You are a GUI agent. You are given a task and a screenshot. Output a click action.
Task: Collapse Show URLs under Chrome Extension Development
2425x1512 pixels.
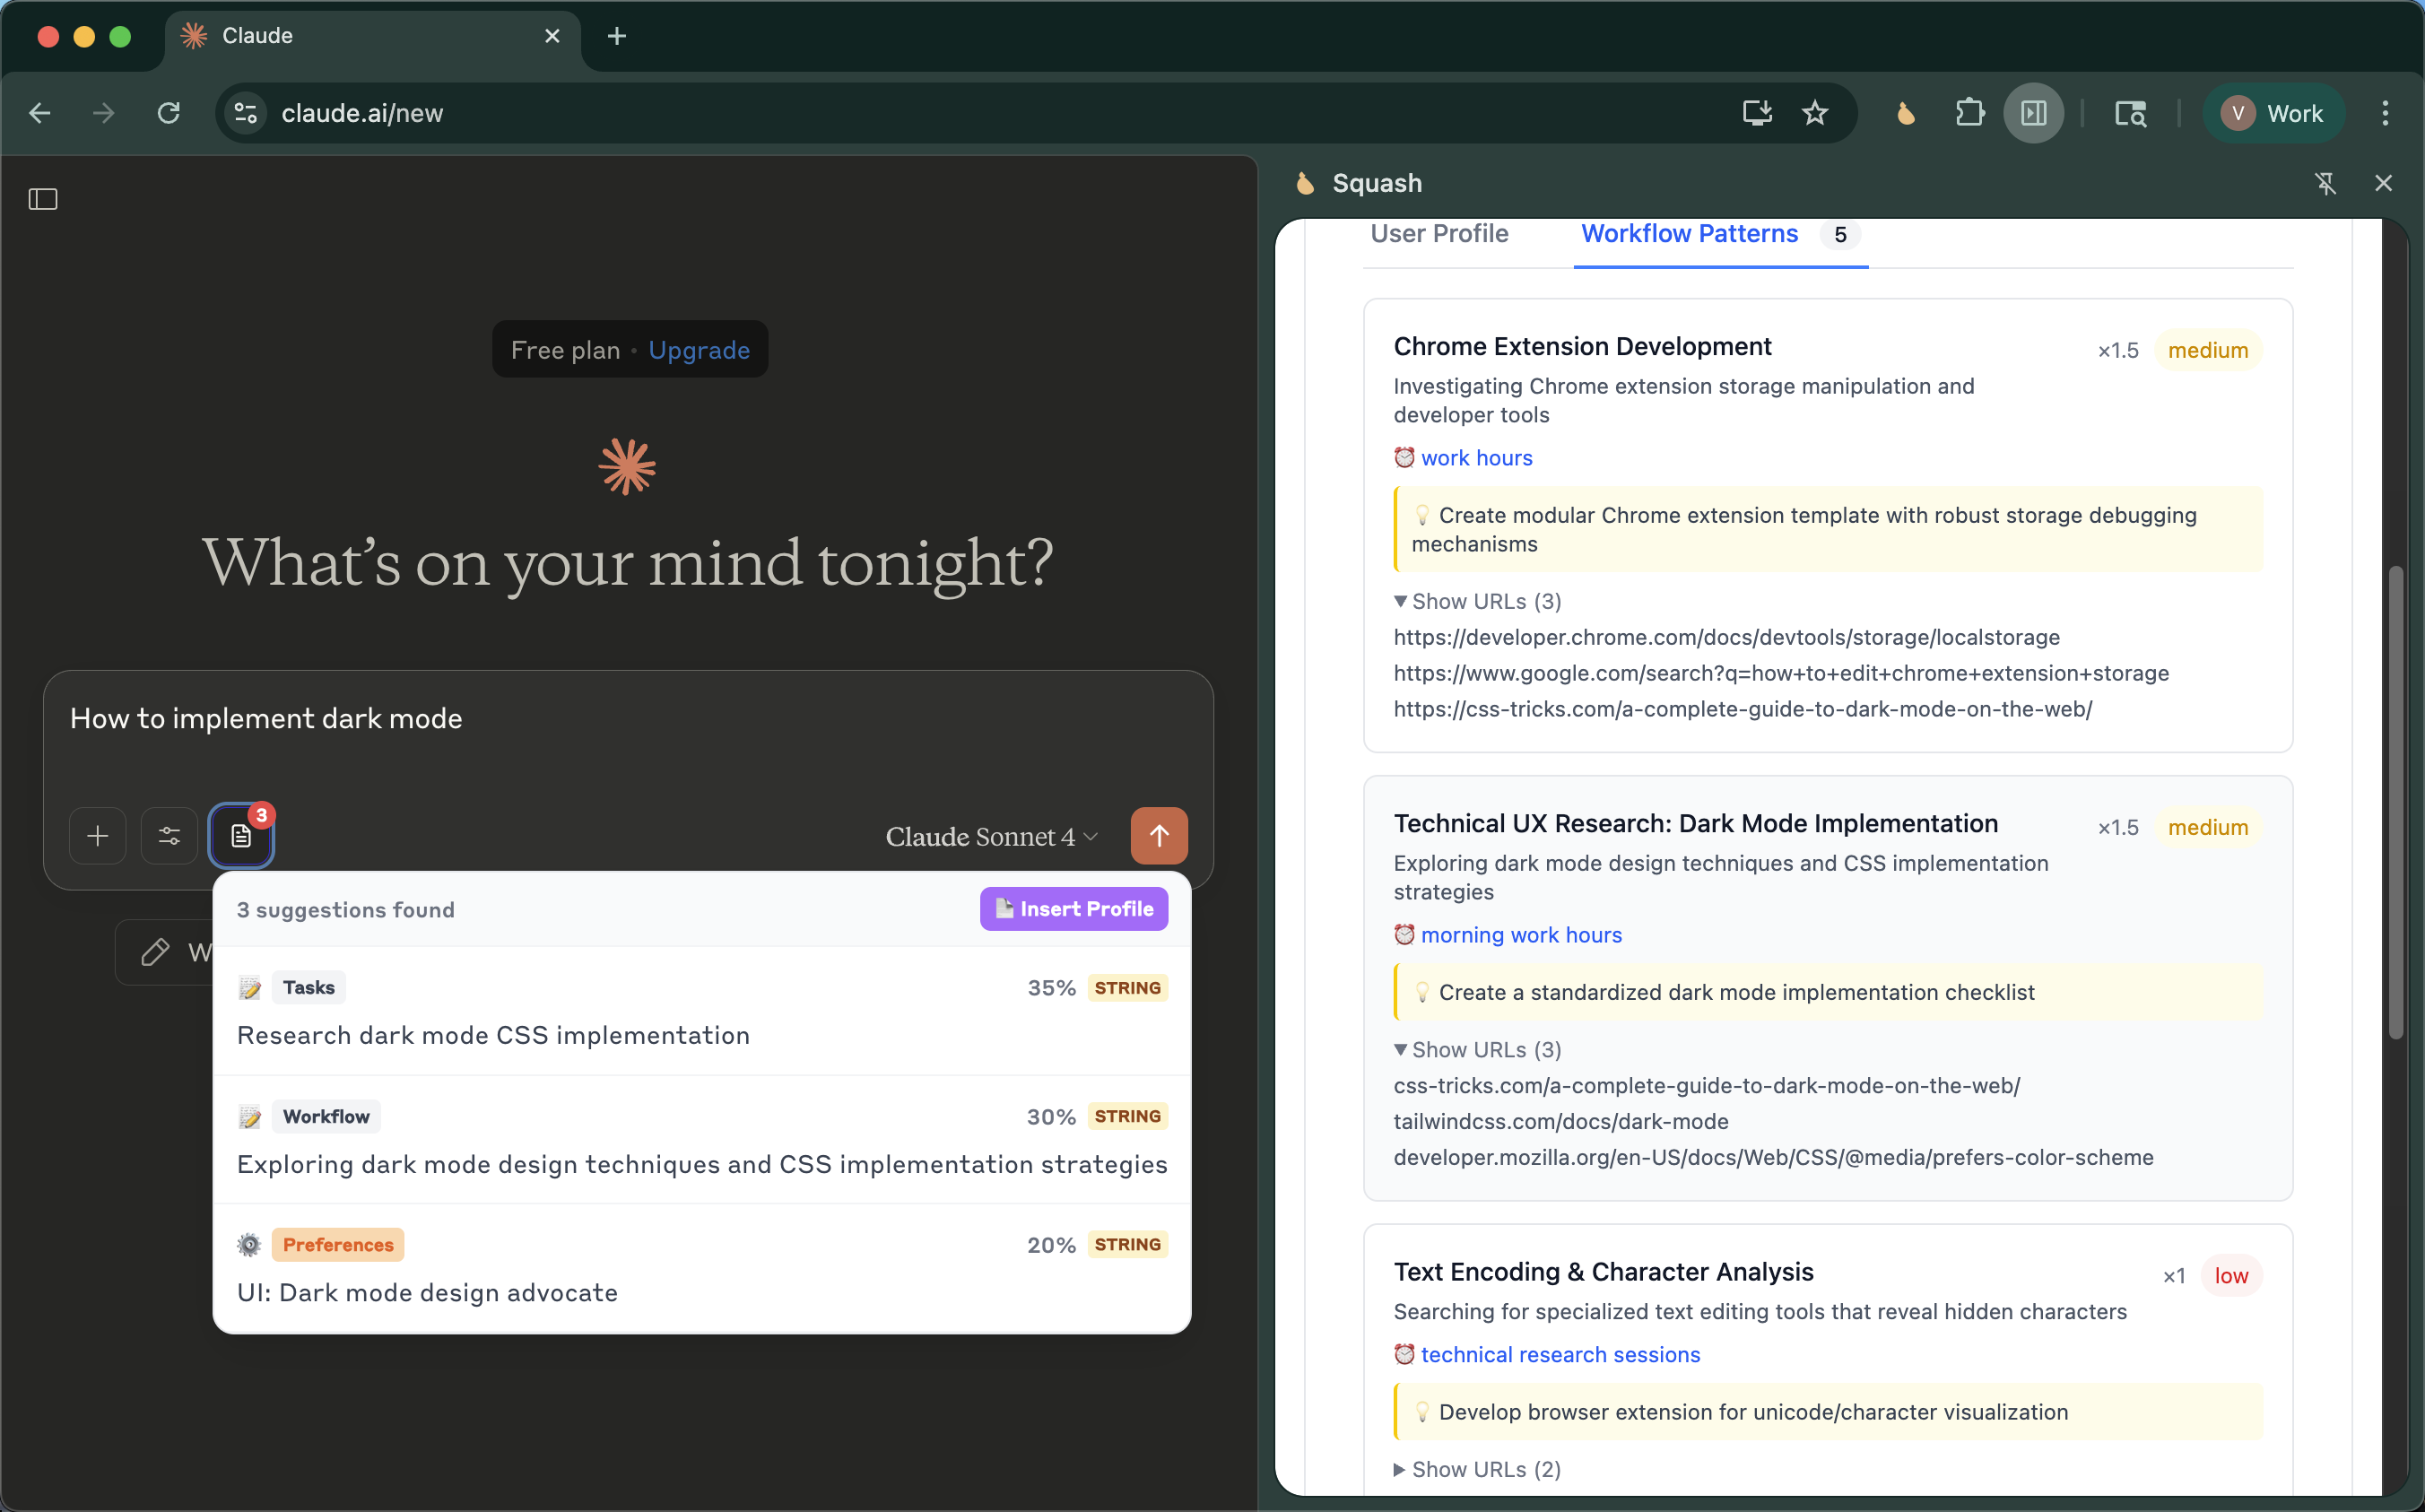1477,601
